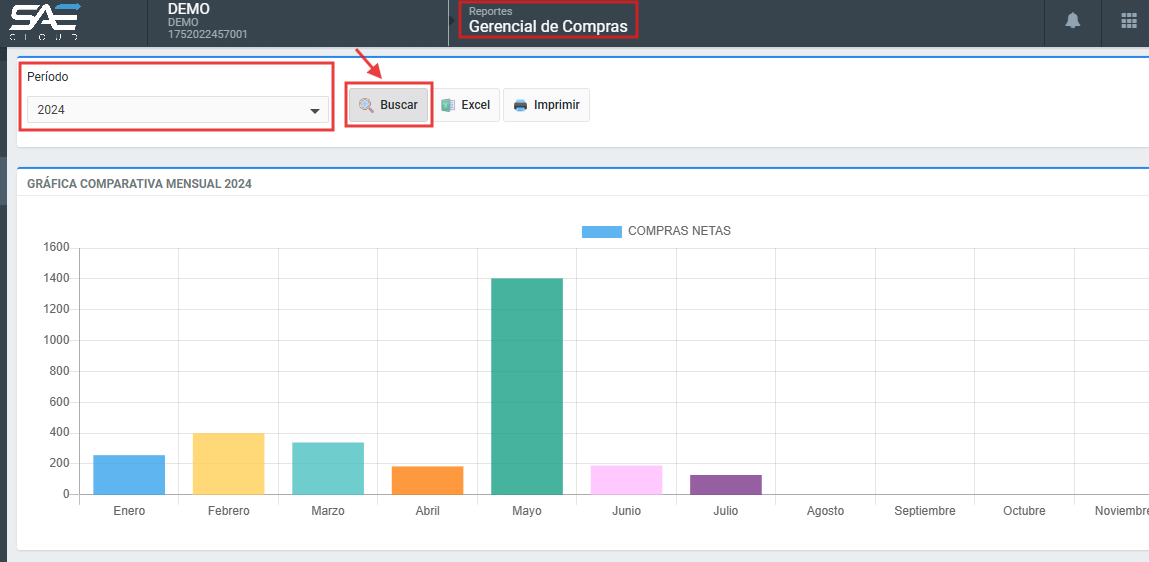
Task: Click the magnifier icon on Buscar
Action: (x=366, y=105)
